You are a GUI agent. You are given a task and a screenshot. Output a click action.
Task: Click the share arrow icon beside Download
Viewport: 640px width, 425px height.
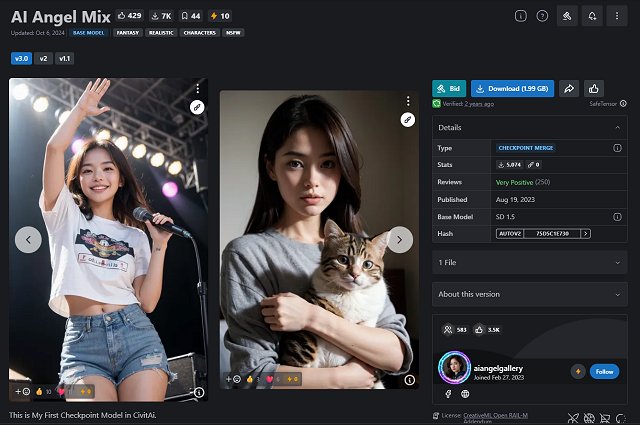[x=569, y=89]
